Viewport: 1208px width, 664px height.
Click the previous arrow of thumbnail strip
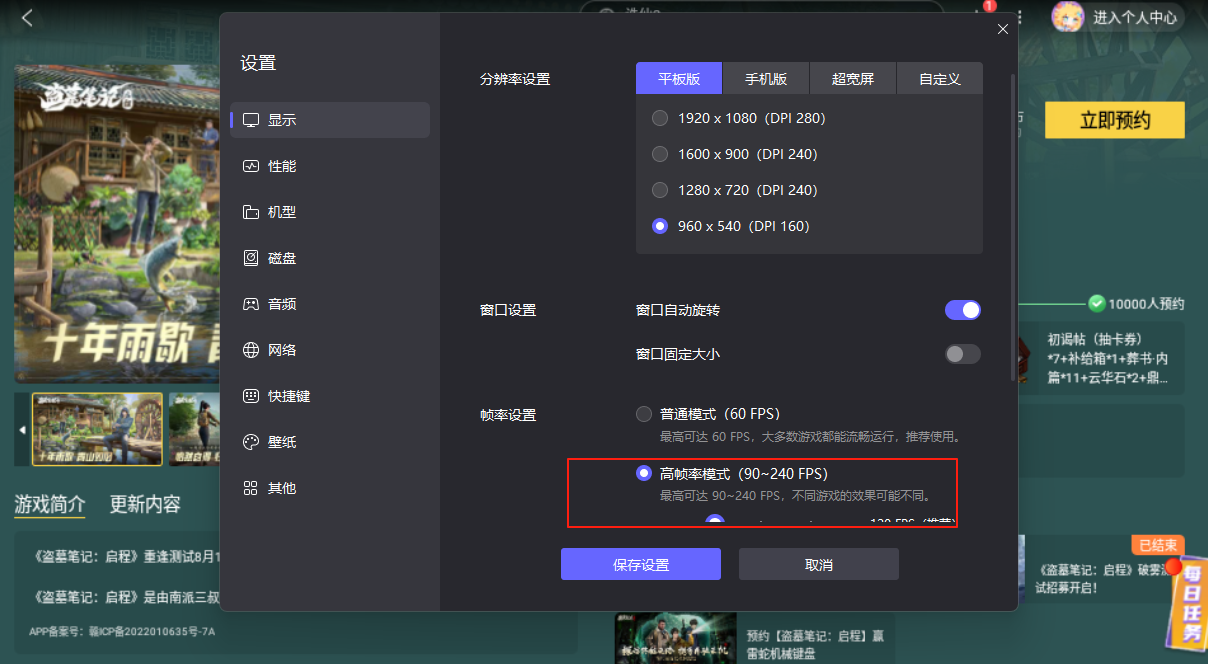[x=22, y=430]
